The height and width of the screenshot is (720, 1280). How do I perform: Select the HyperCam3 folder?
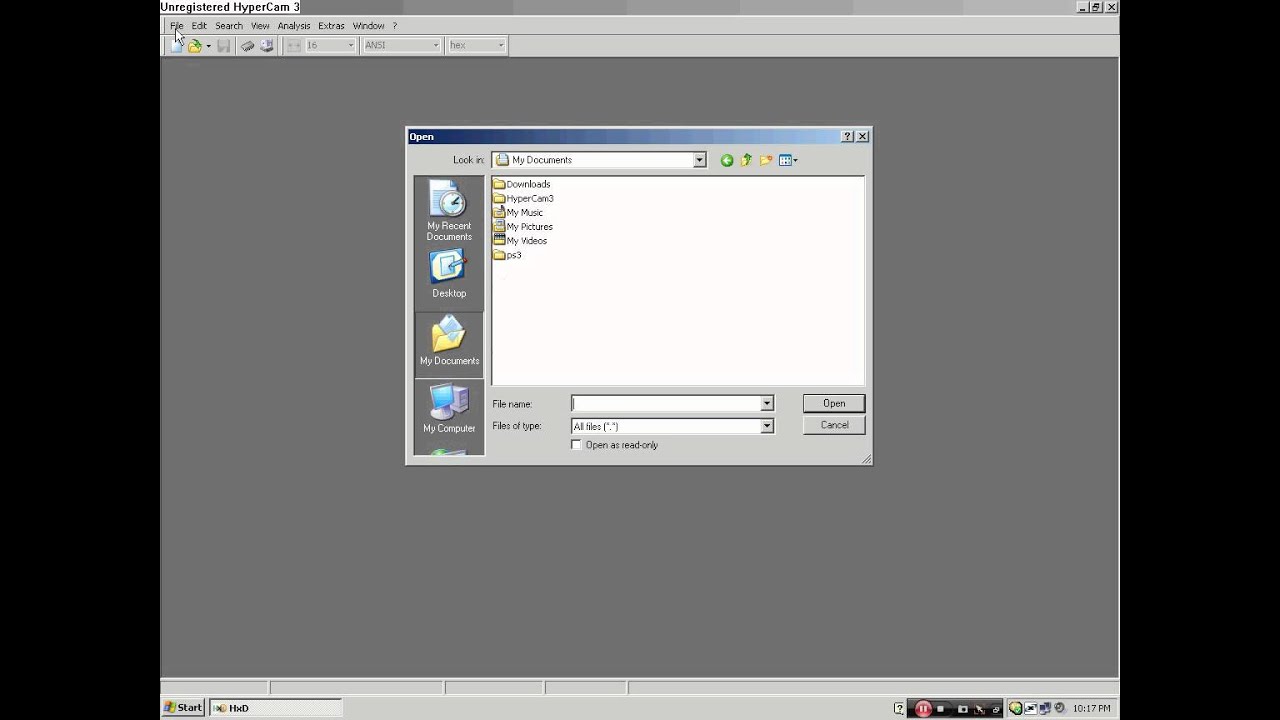pyautogui.click(x=523, y=198)
